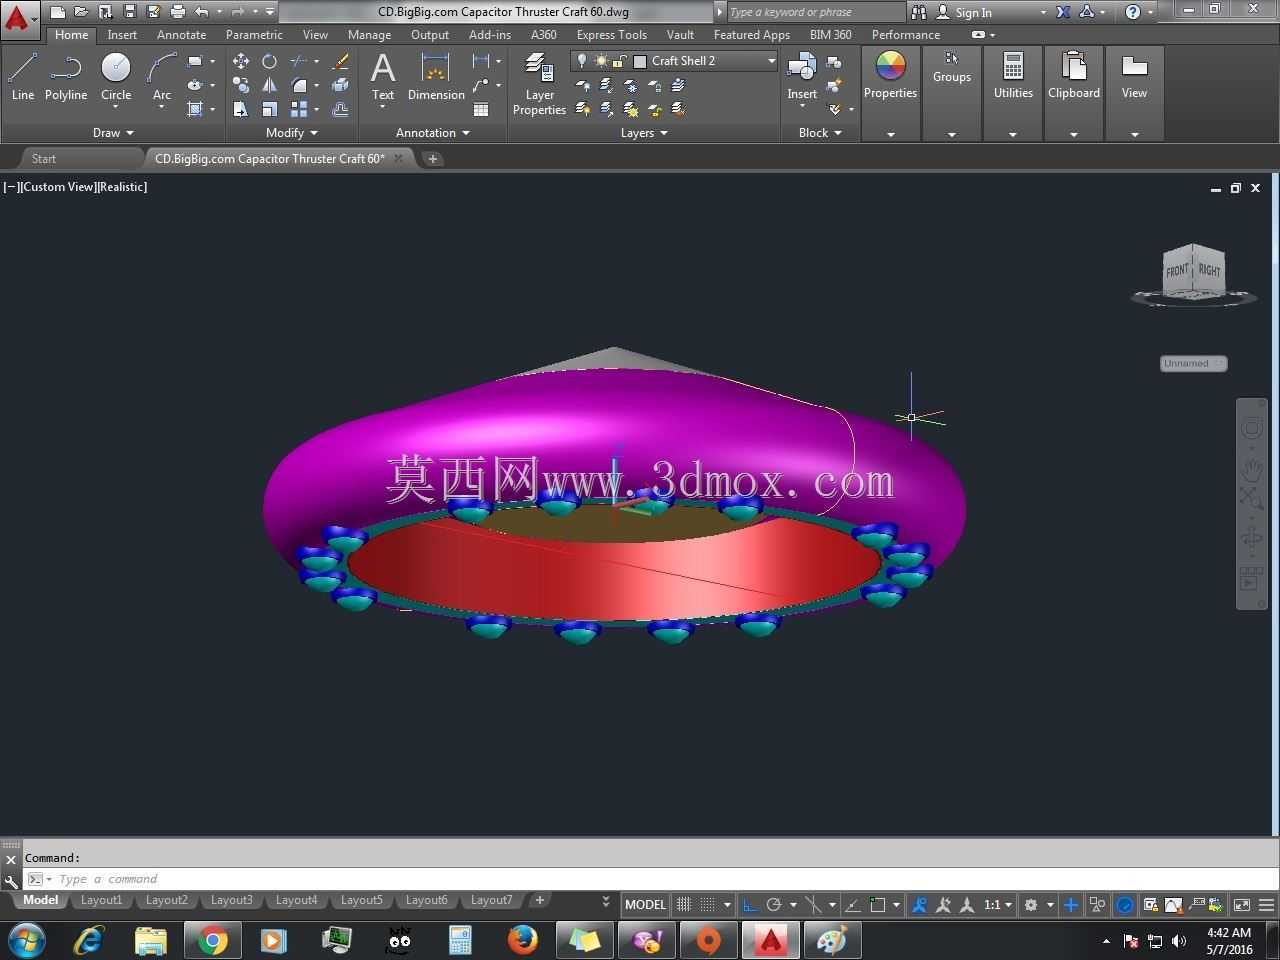This screenshot has height=960, width=1280.
Task: Expand the Modify panel dropdown
Action: point(291,132)
